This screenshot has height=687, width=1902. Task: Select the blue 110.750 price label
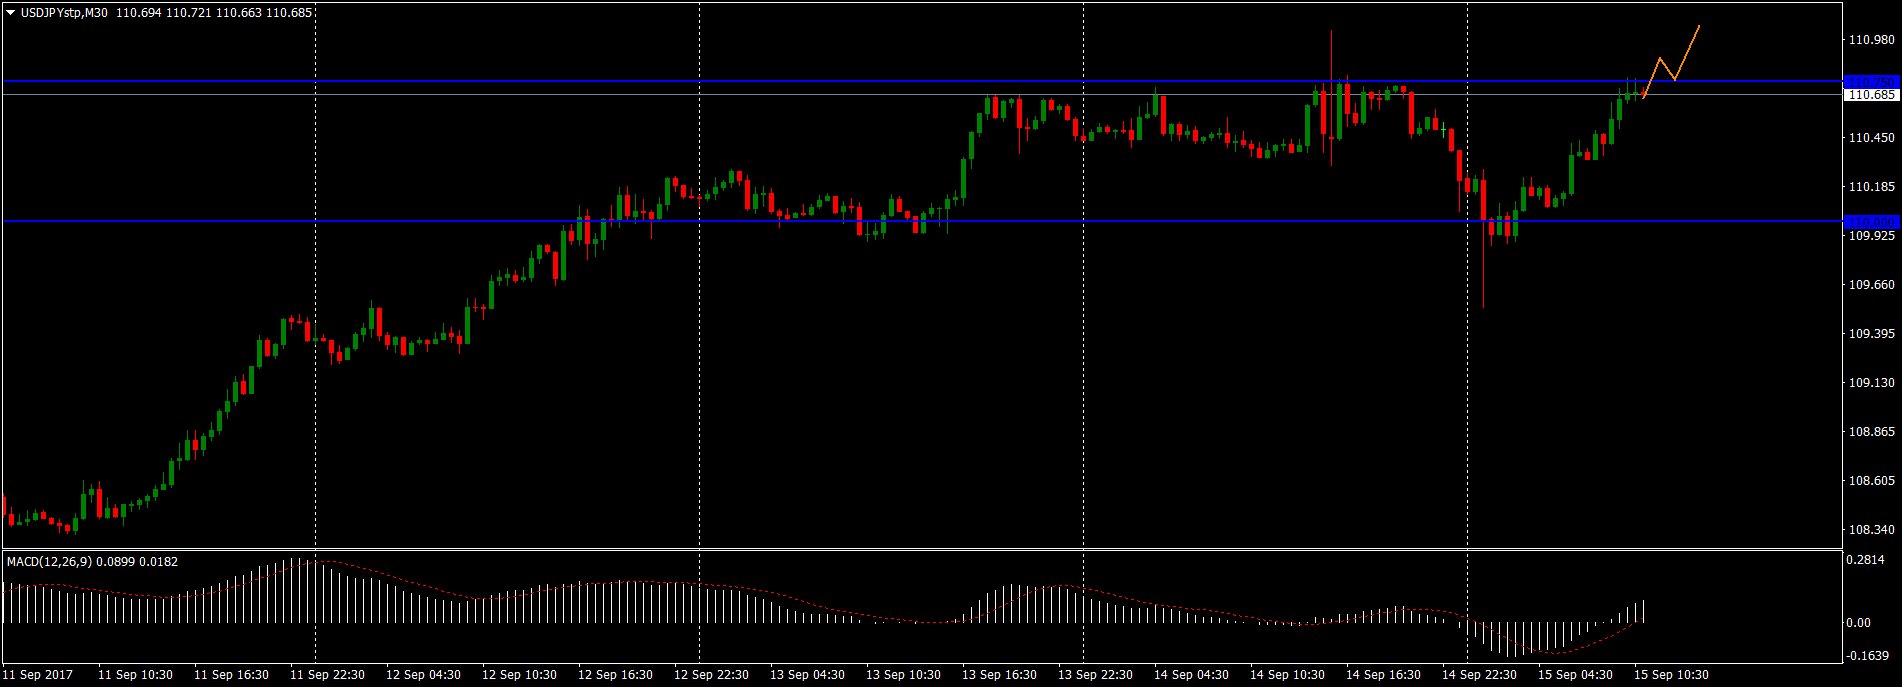[1870, 81]
